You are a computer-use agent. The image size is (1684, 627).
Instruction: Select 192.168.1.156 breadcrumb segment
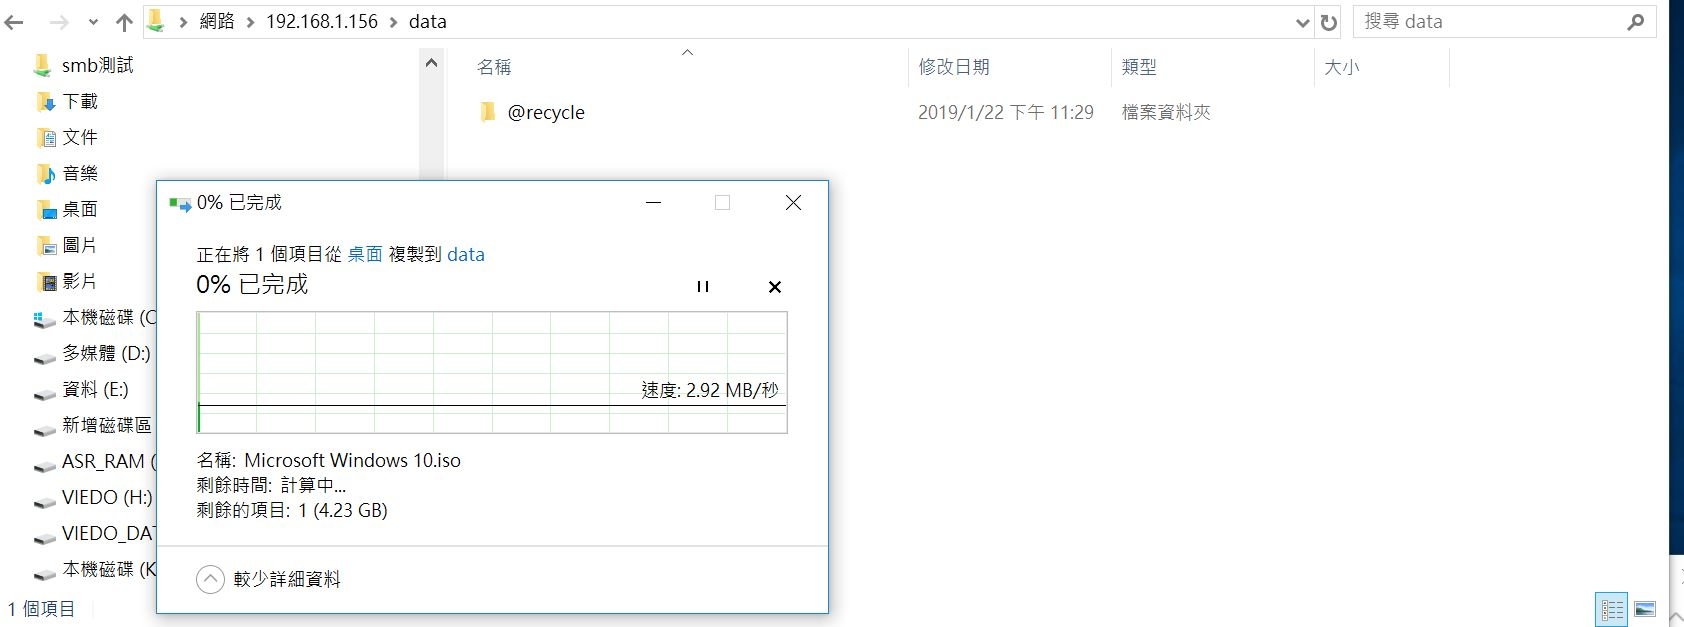click(322, 22)
